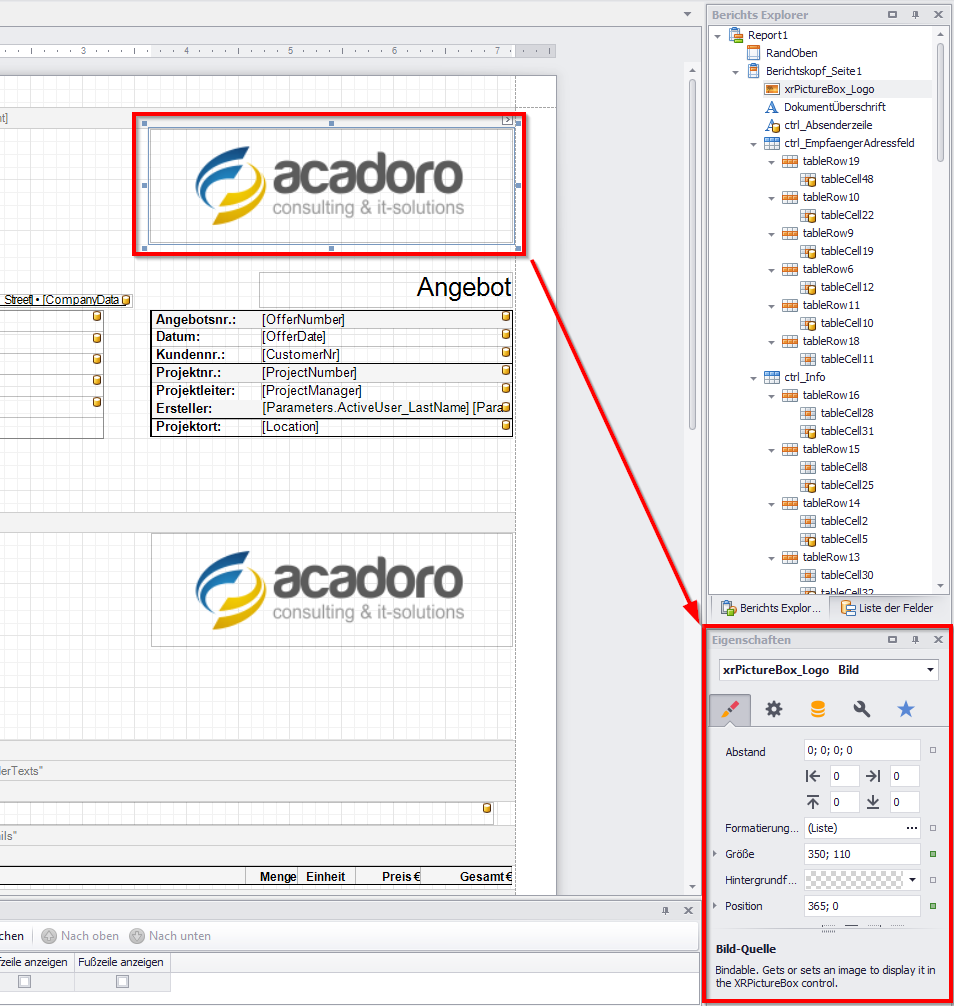Select DokumentÜberschrift in the report tree

coord(834,107)
